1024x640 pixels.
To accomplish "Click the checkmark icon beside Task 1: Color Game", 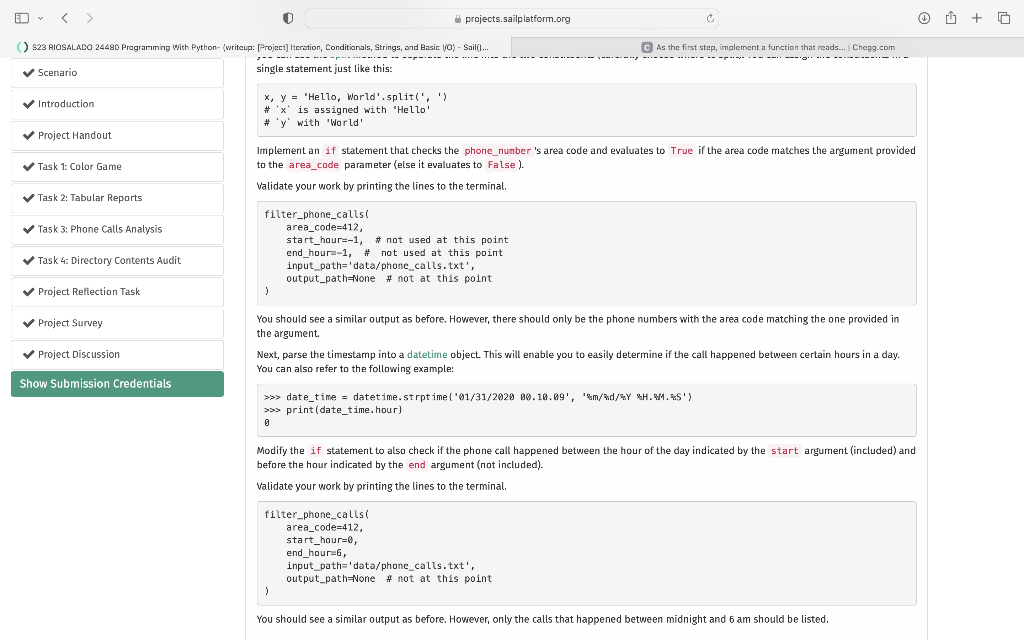I will click(28, 167).
